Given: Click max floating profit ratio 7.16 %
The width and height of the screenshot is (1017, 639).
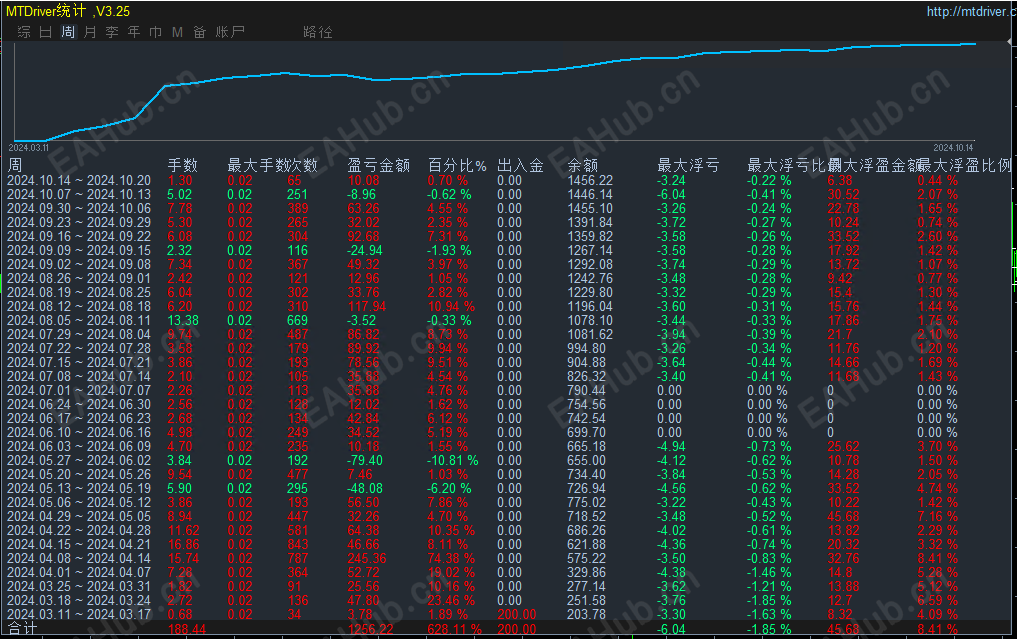Looking at the screenshot, I should point(938,516).
